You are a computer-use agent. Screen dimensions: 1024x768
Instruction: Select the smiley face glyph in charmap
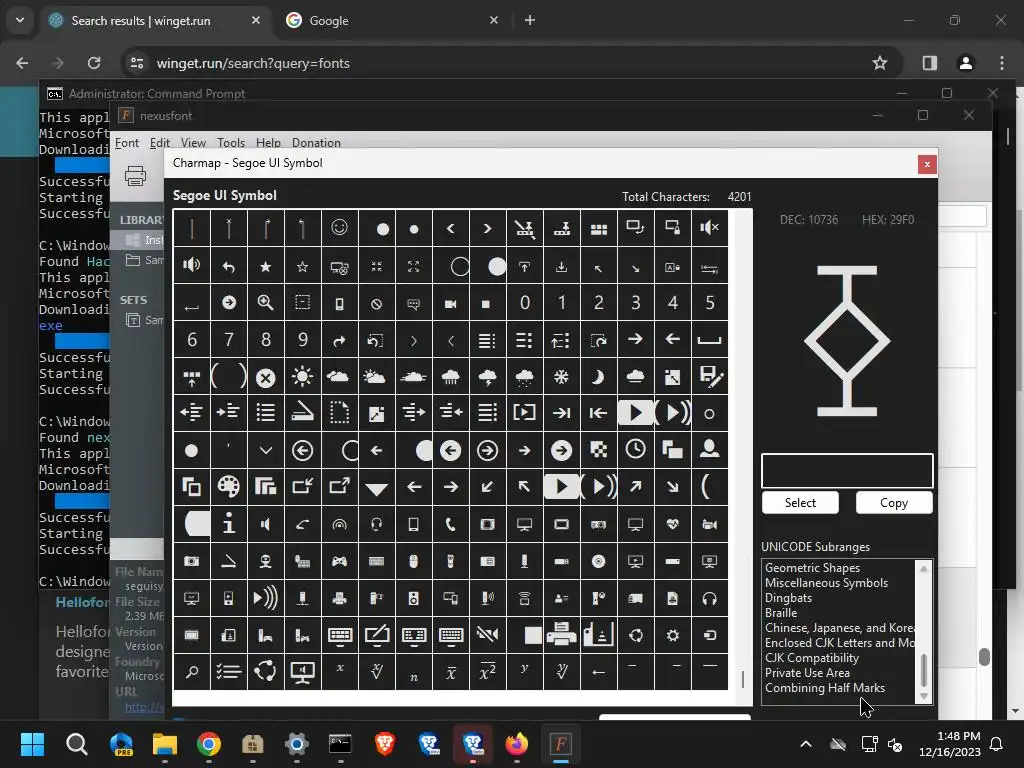pos(340,228)
